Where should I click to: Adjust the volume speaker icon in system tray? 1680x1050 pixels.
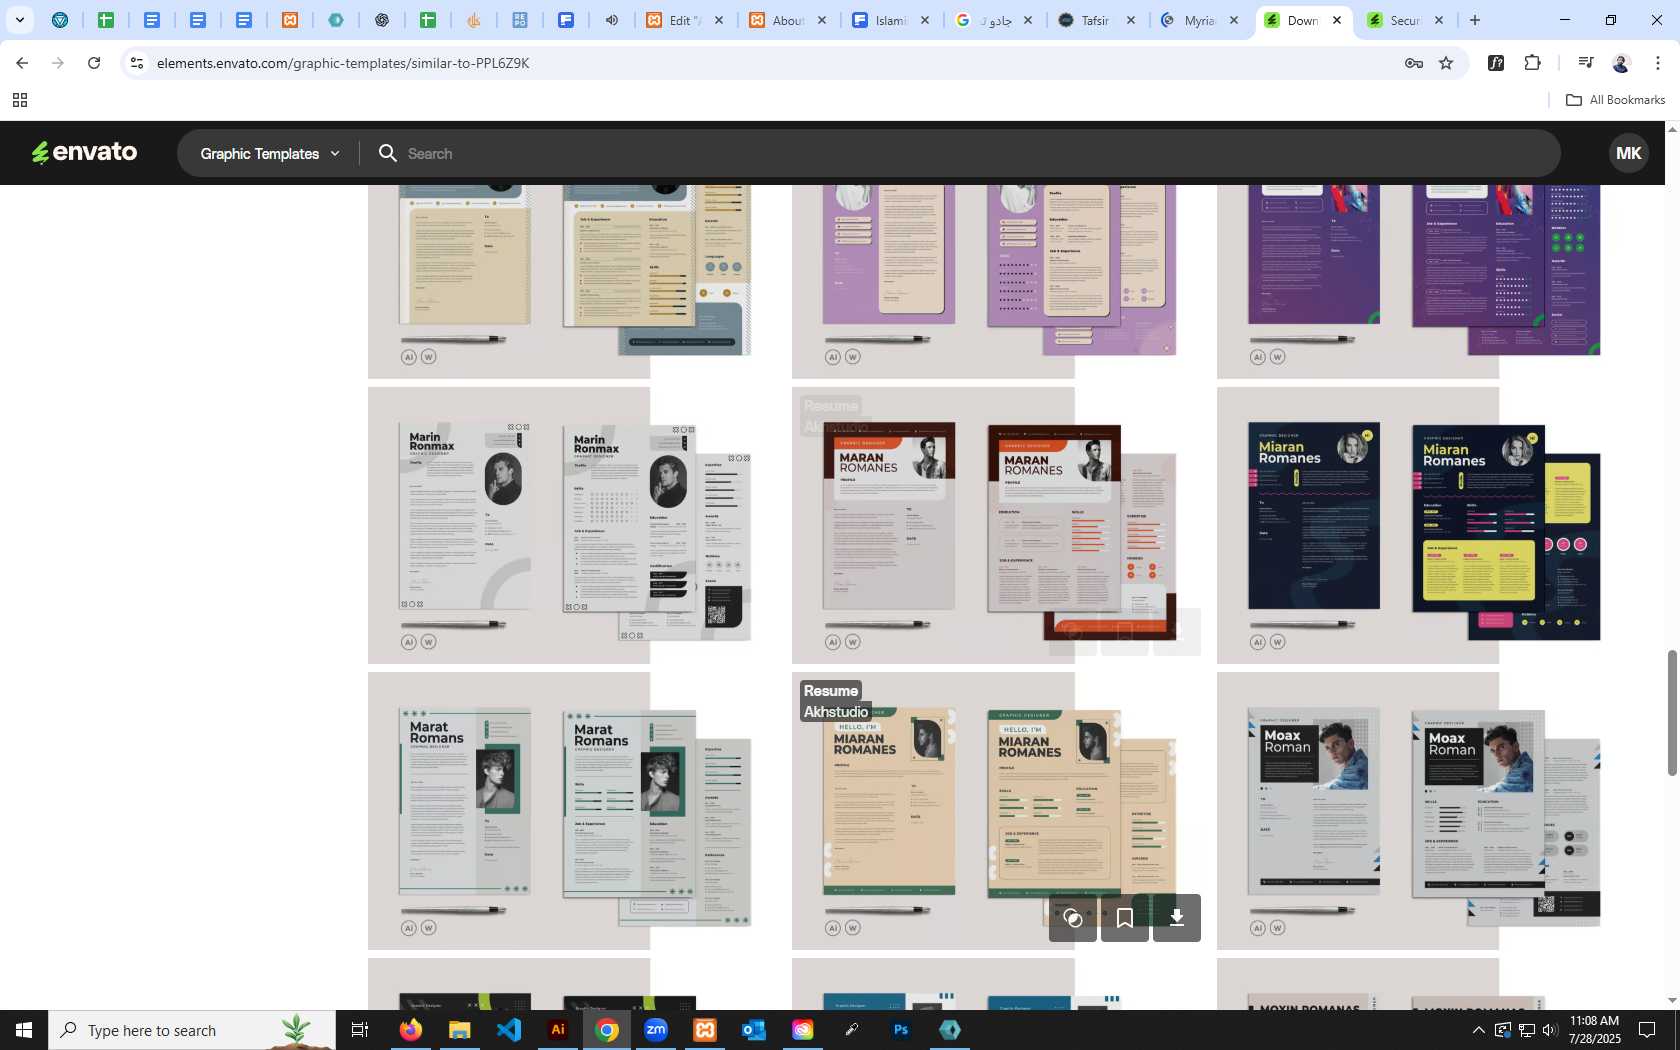(1550, 1030)
